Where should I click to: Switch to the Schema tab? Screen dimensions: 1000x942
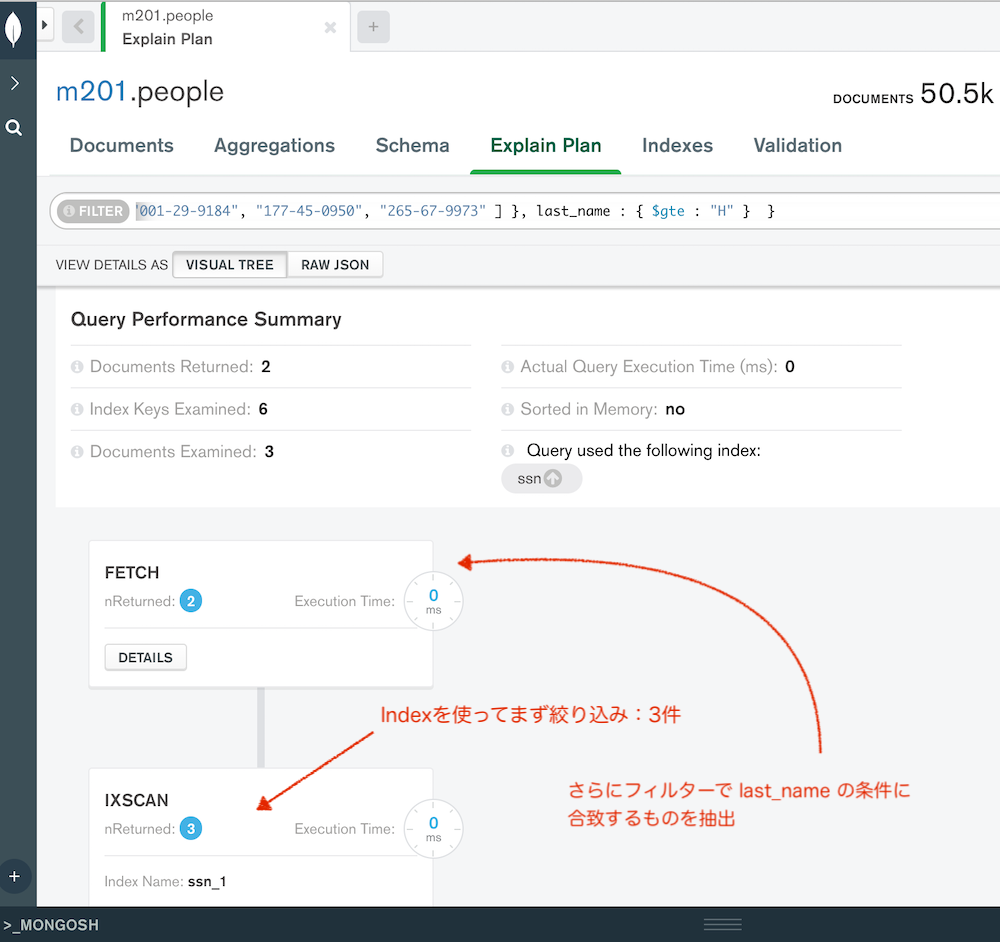tap(413, 145)
